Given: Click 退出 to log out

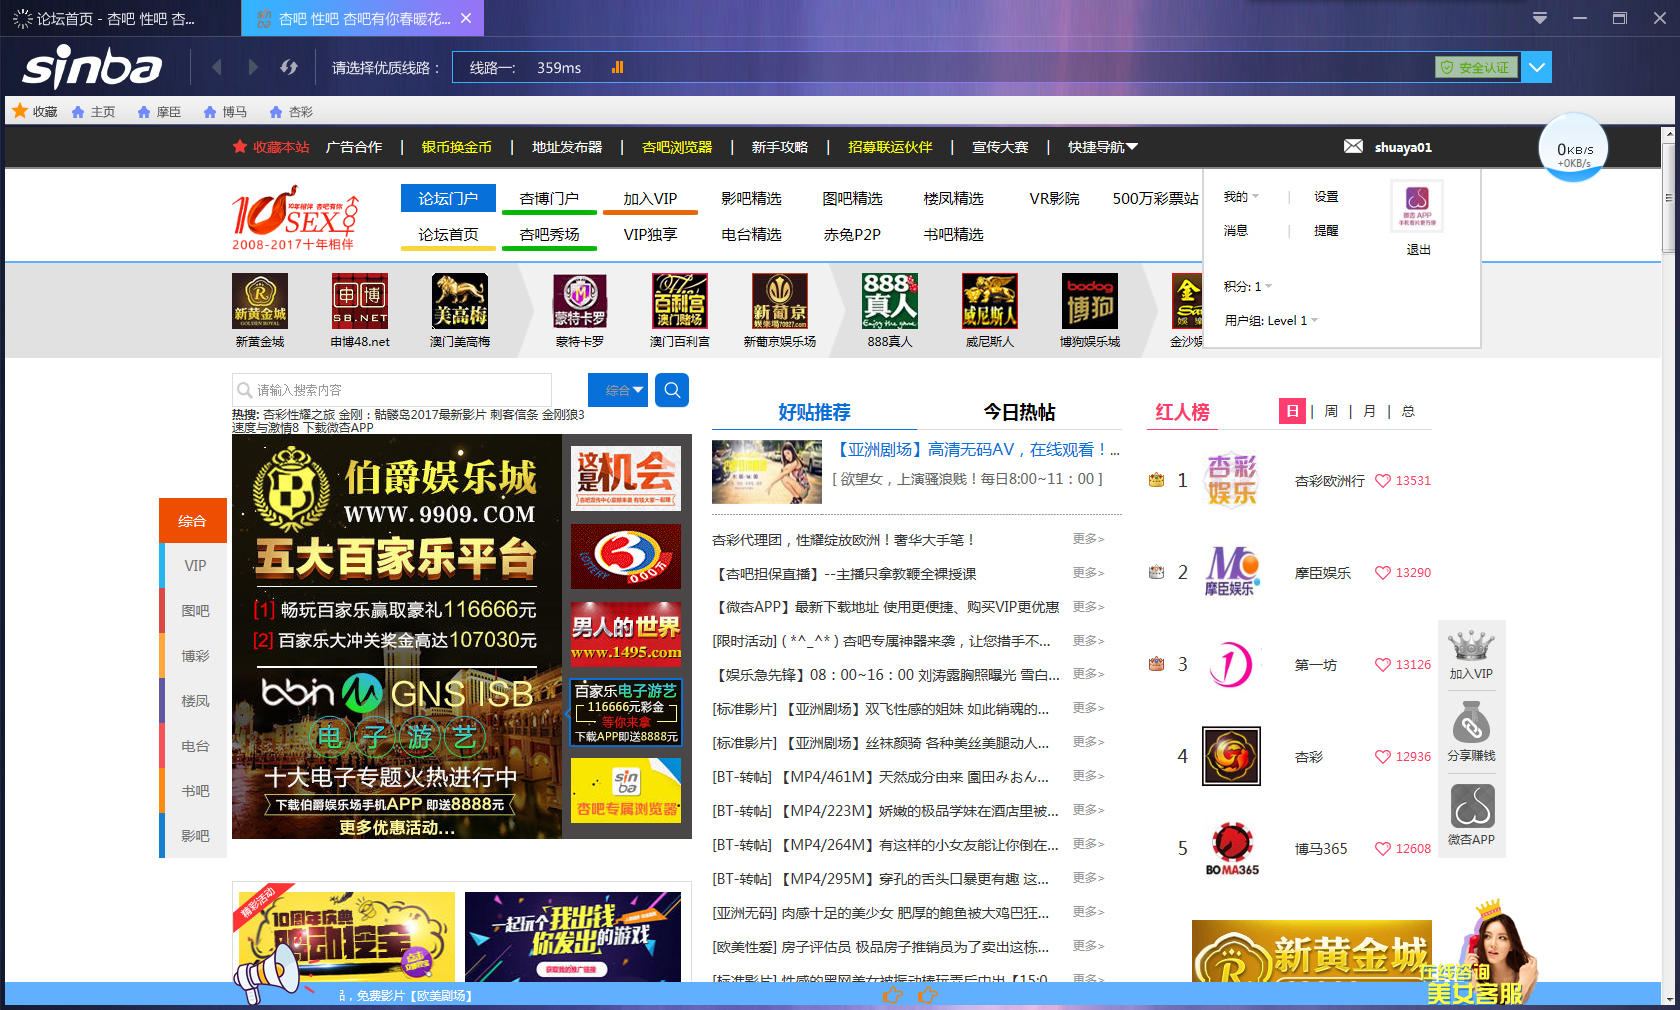Looking at the screenshot, I should pos(1419,249).
